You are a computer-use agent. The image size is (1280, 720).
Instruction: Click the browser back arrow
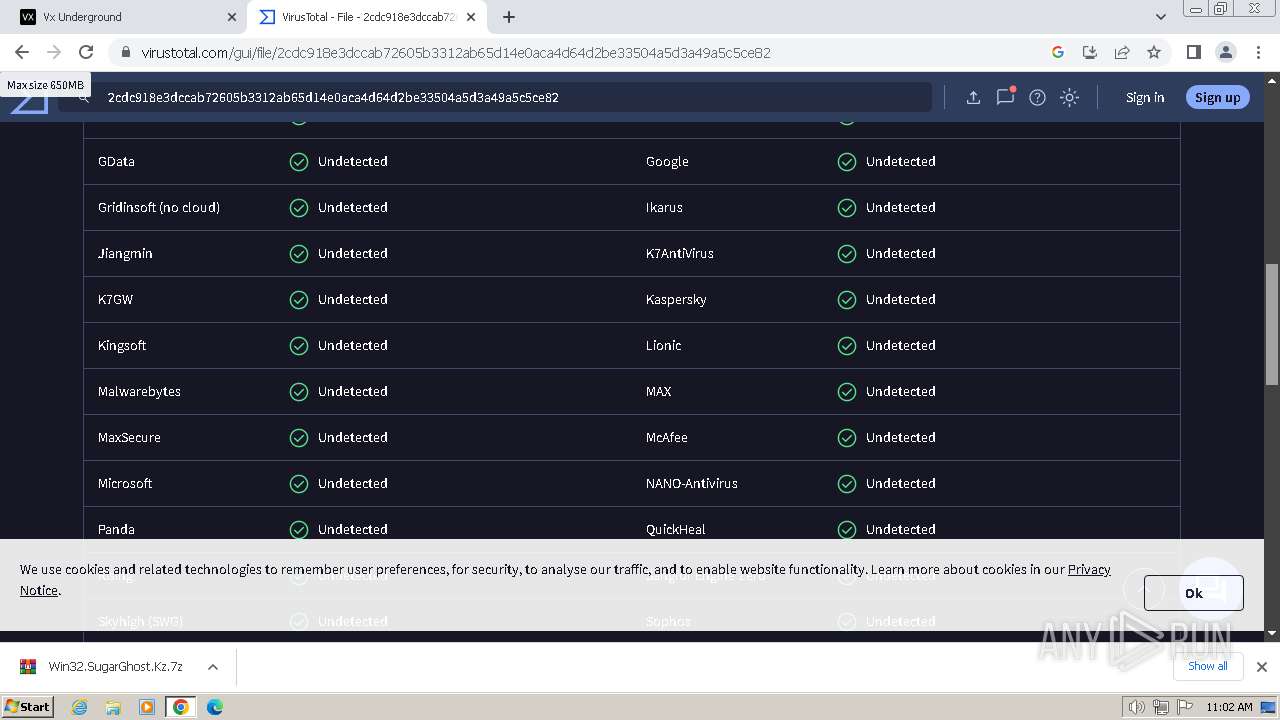point(22,52)
